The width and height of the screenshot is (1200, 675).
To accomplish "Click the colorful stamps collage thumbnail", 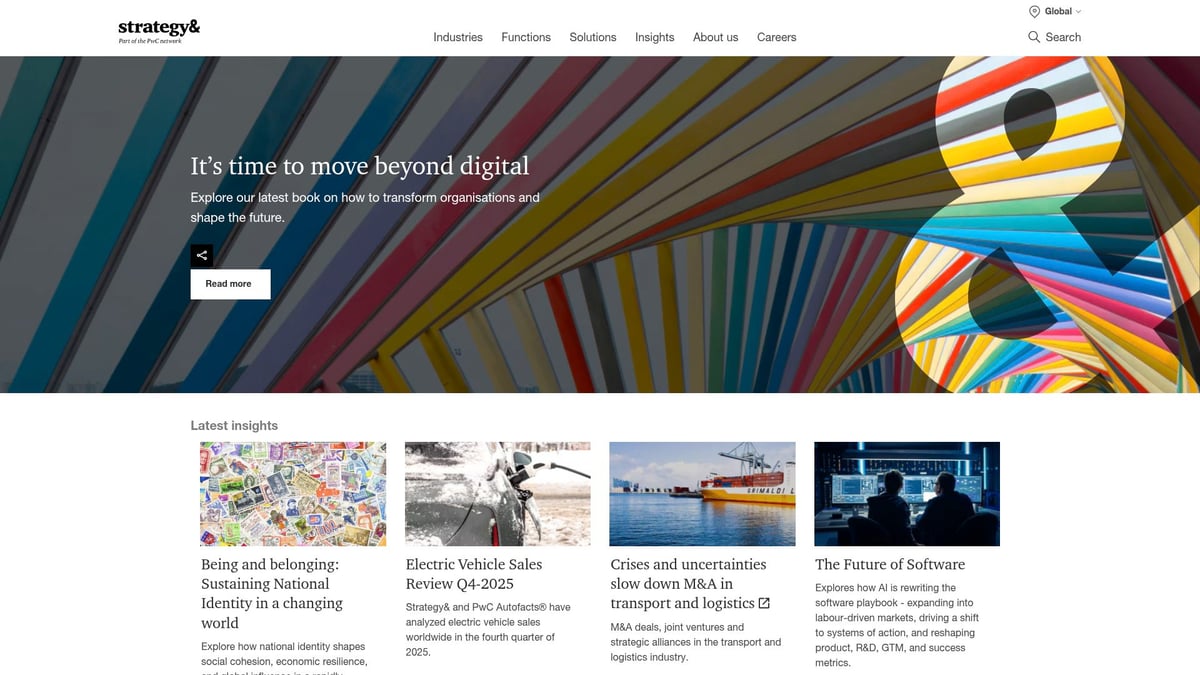I will tap(293, 494).
